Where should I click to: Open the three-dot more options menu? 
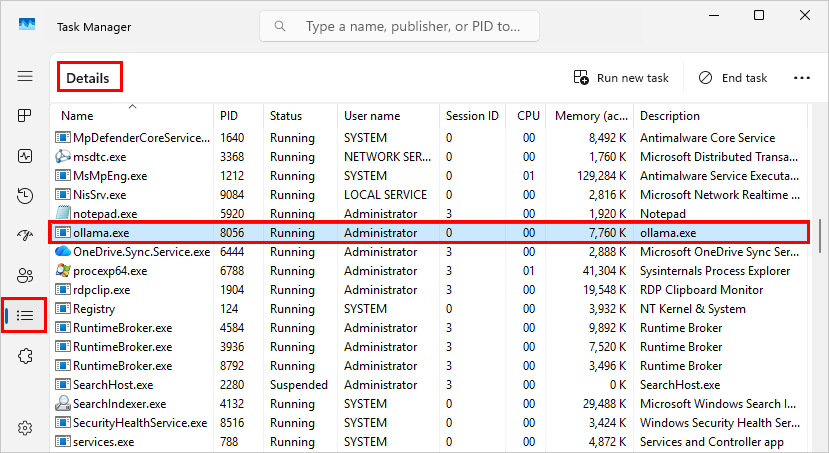[801, 77]
